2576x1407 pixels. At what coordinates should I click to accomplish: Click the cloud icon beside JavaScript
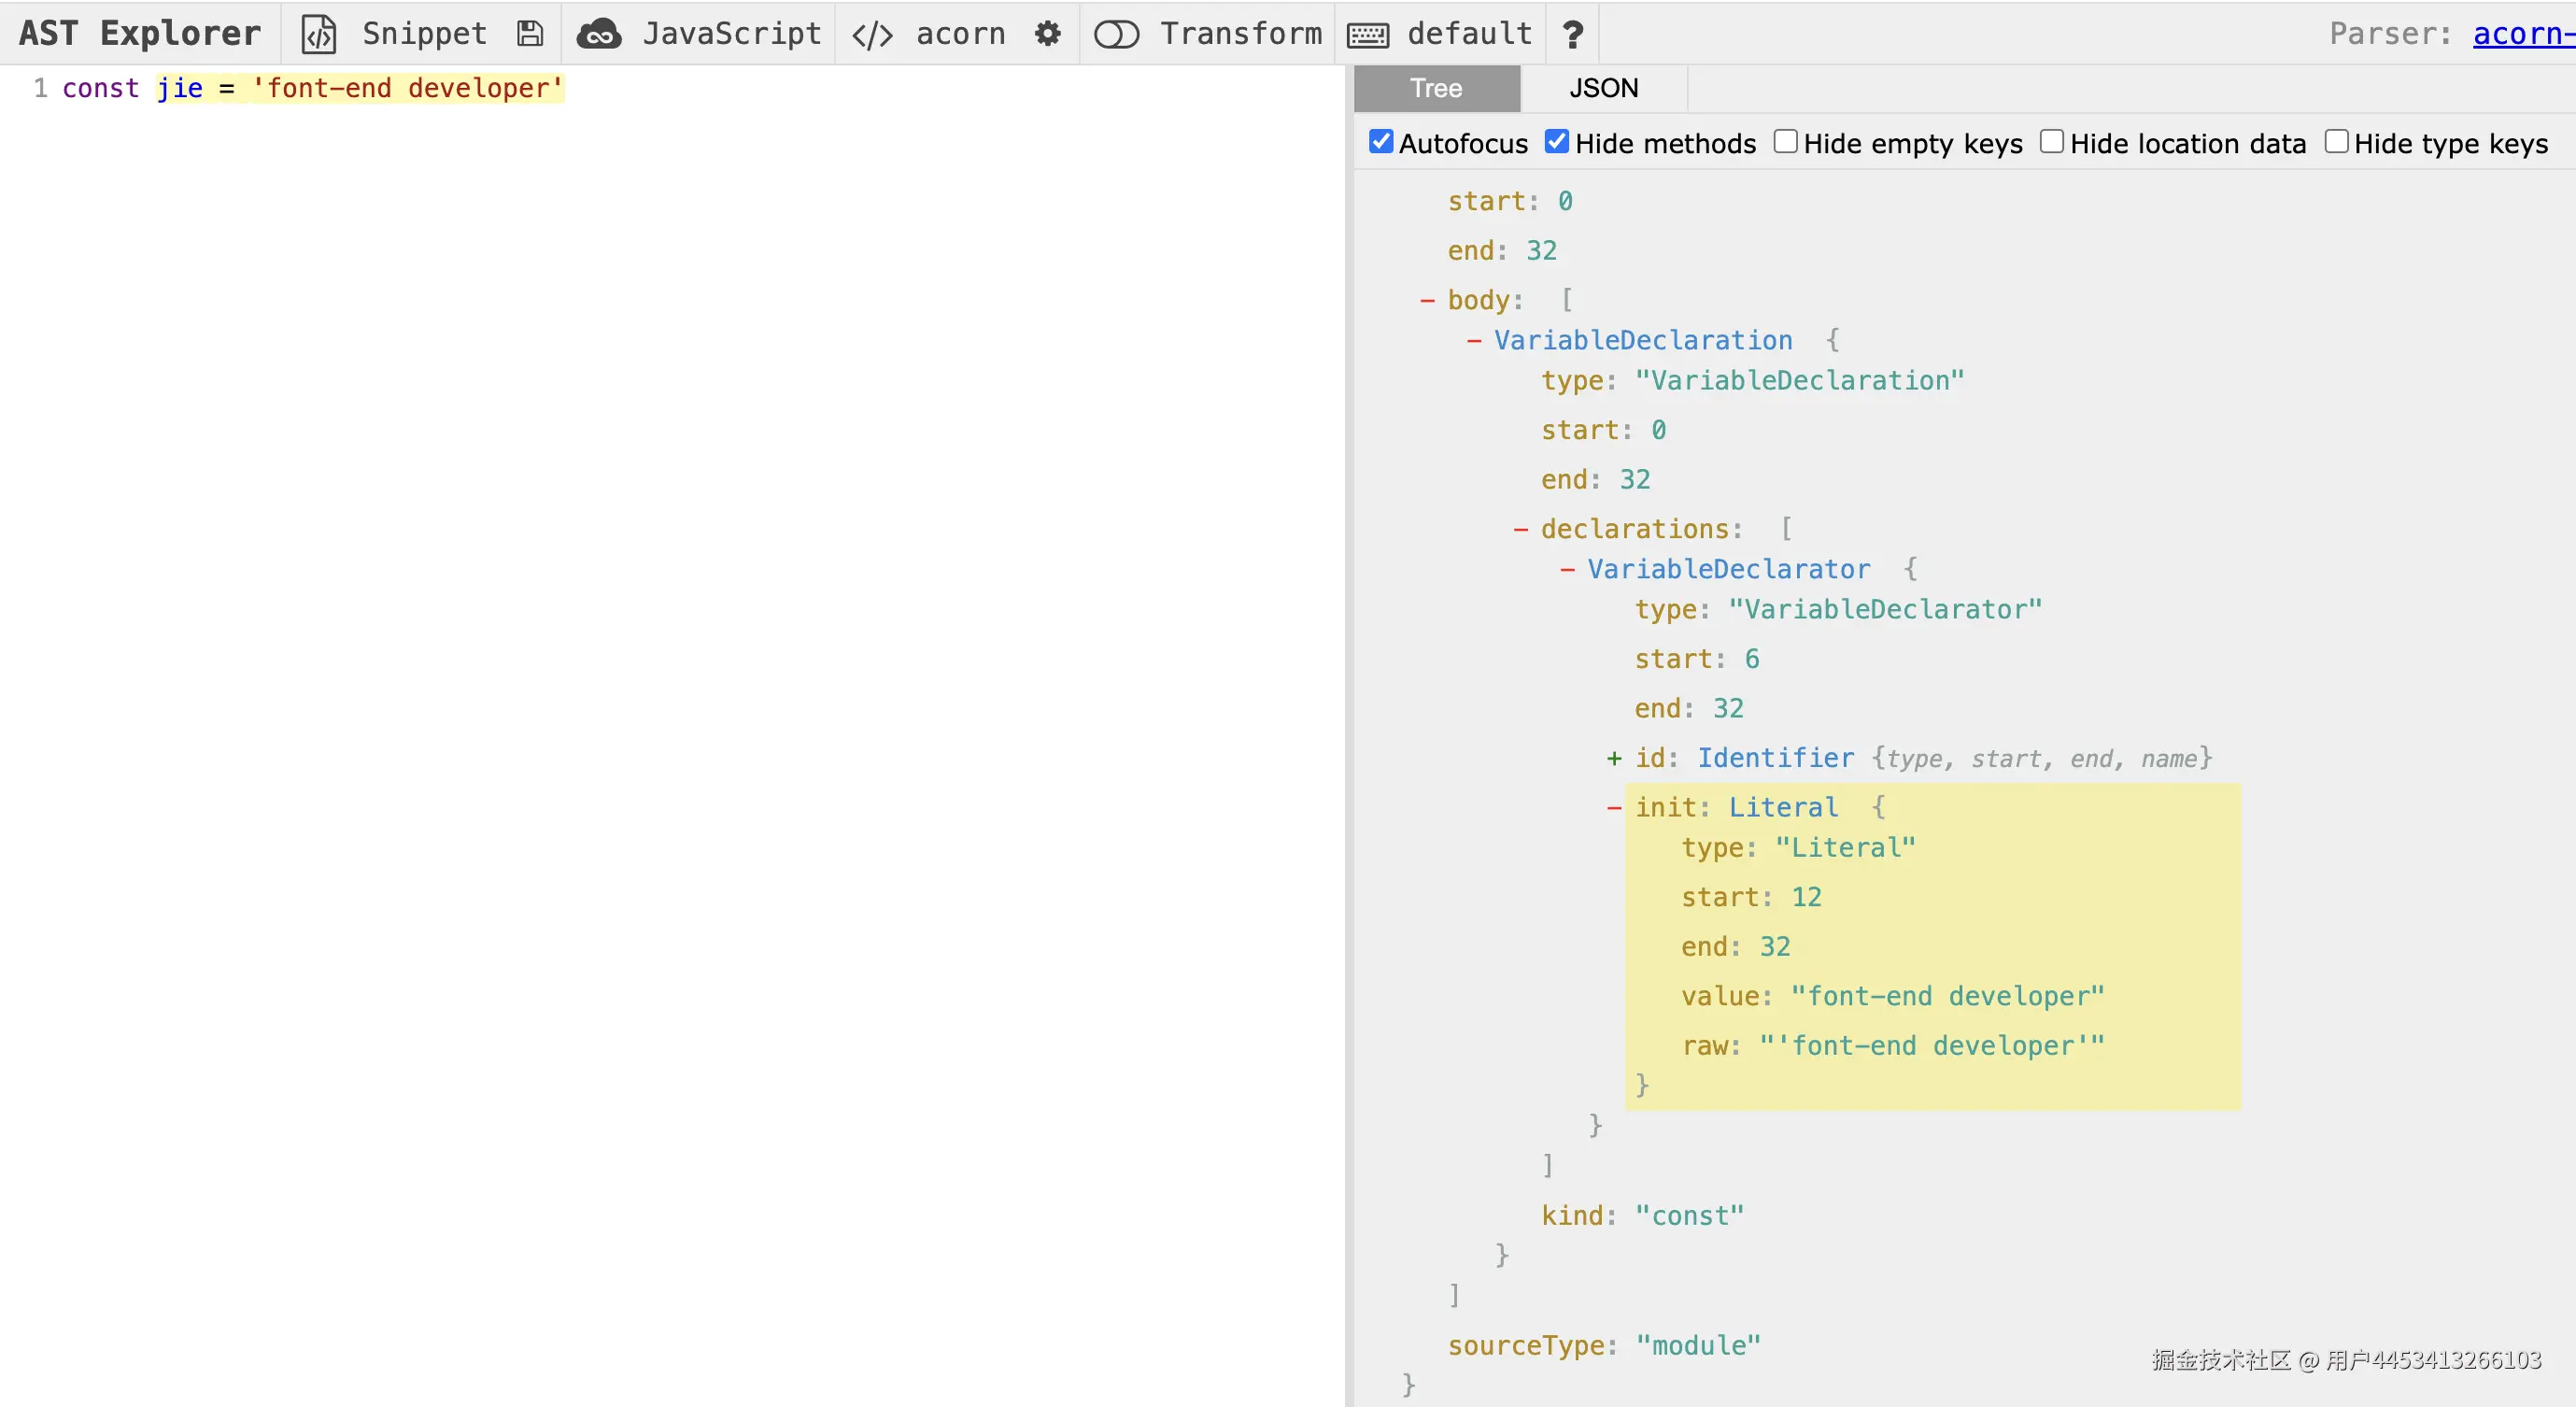click(x=599, y=34)
